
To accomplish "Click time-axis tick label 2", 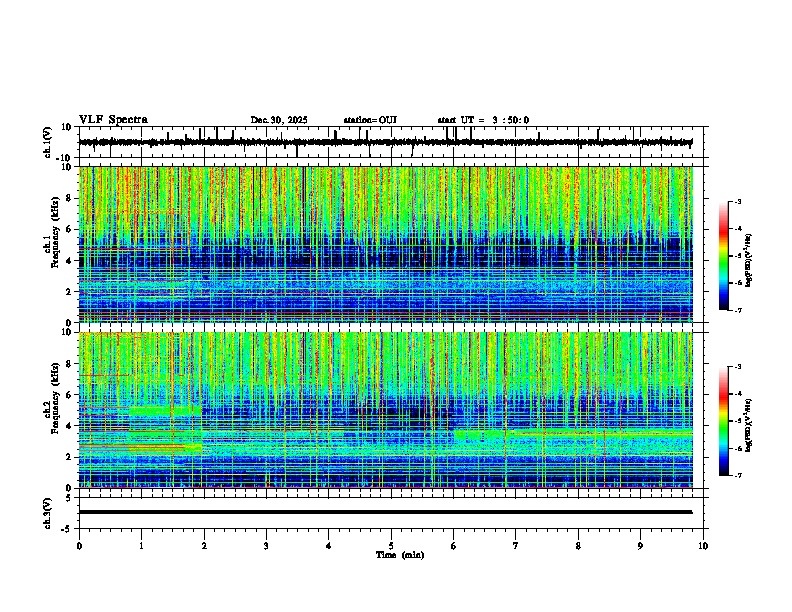I will point(204,546).
